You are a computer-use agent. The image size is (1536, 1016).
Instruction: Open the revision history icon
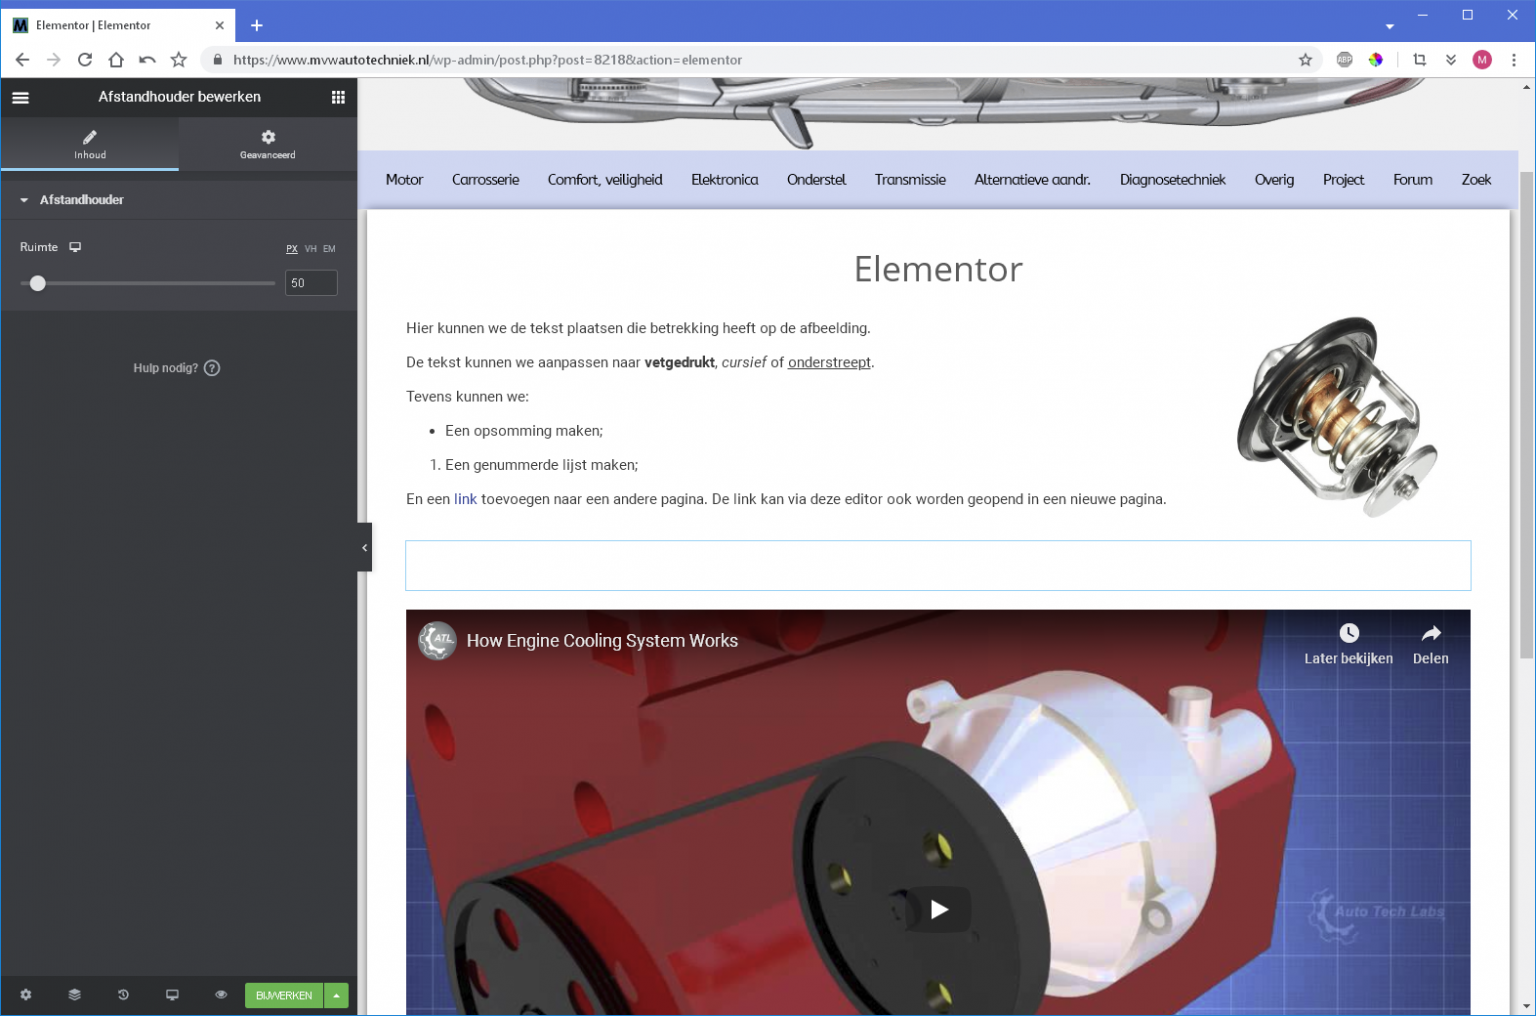coord(123,995)
